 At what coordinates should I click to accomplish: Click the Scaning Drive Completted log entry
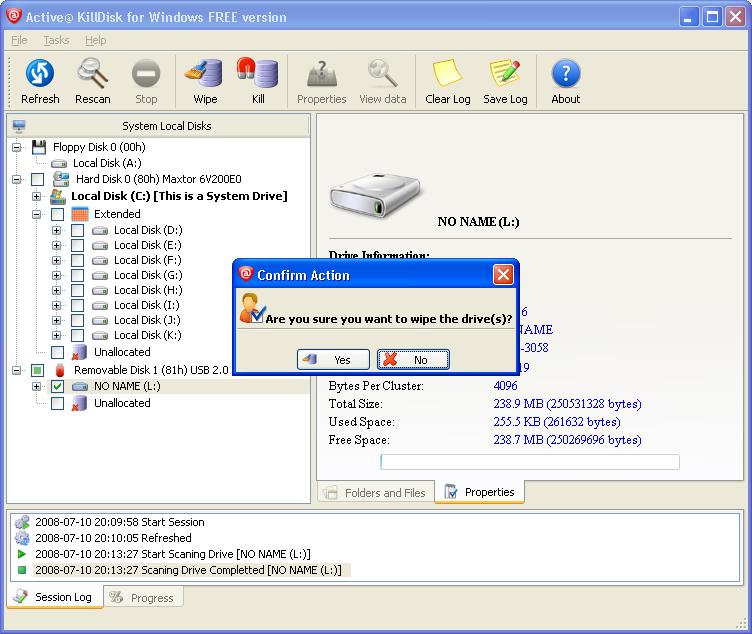[188, 570]
